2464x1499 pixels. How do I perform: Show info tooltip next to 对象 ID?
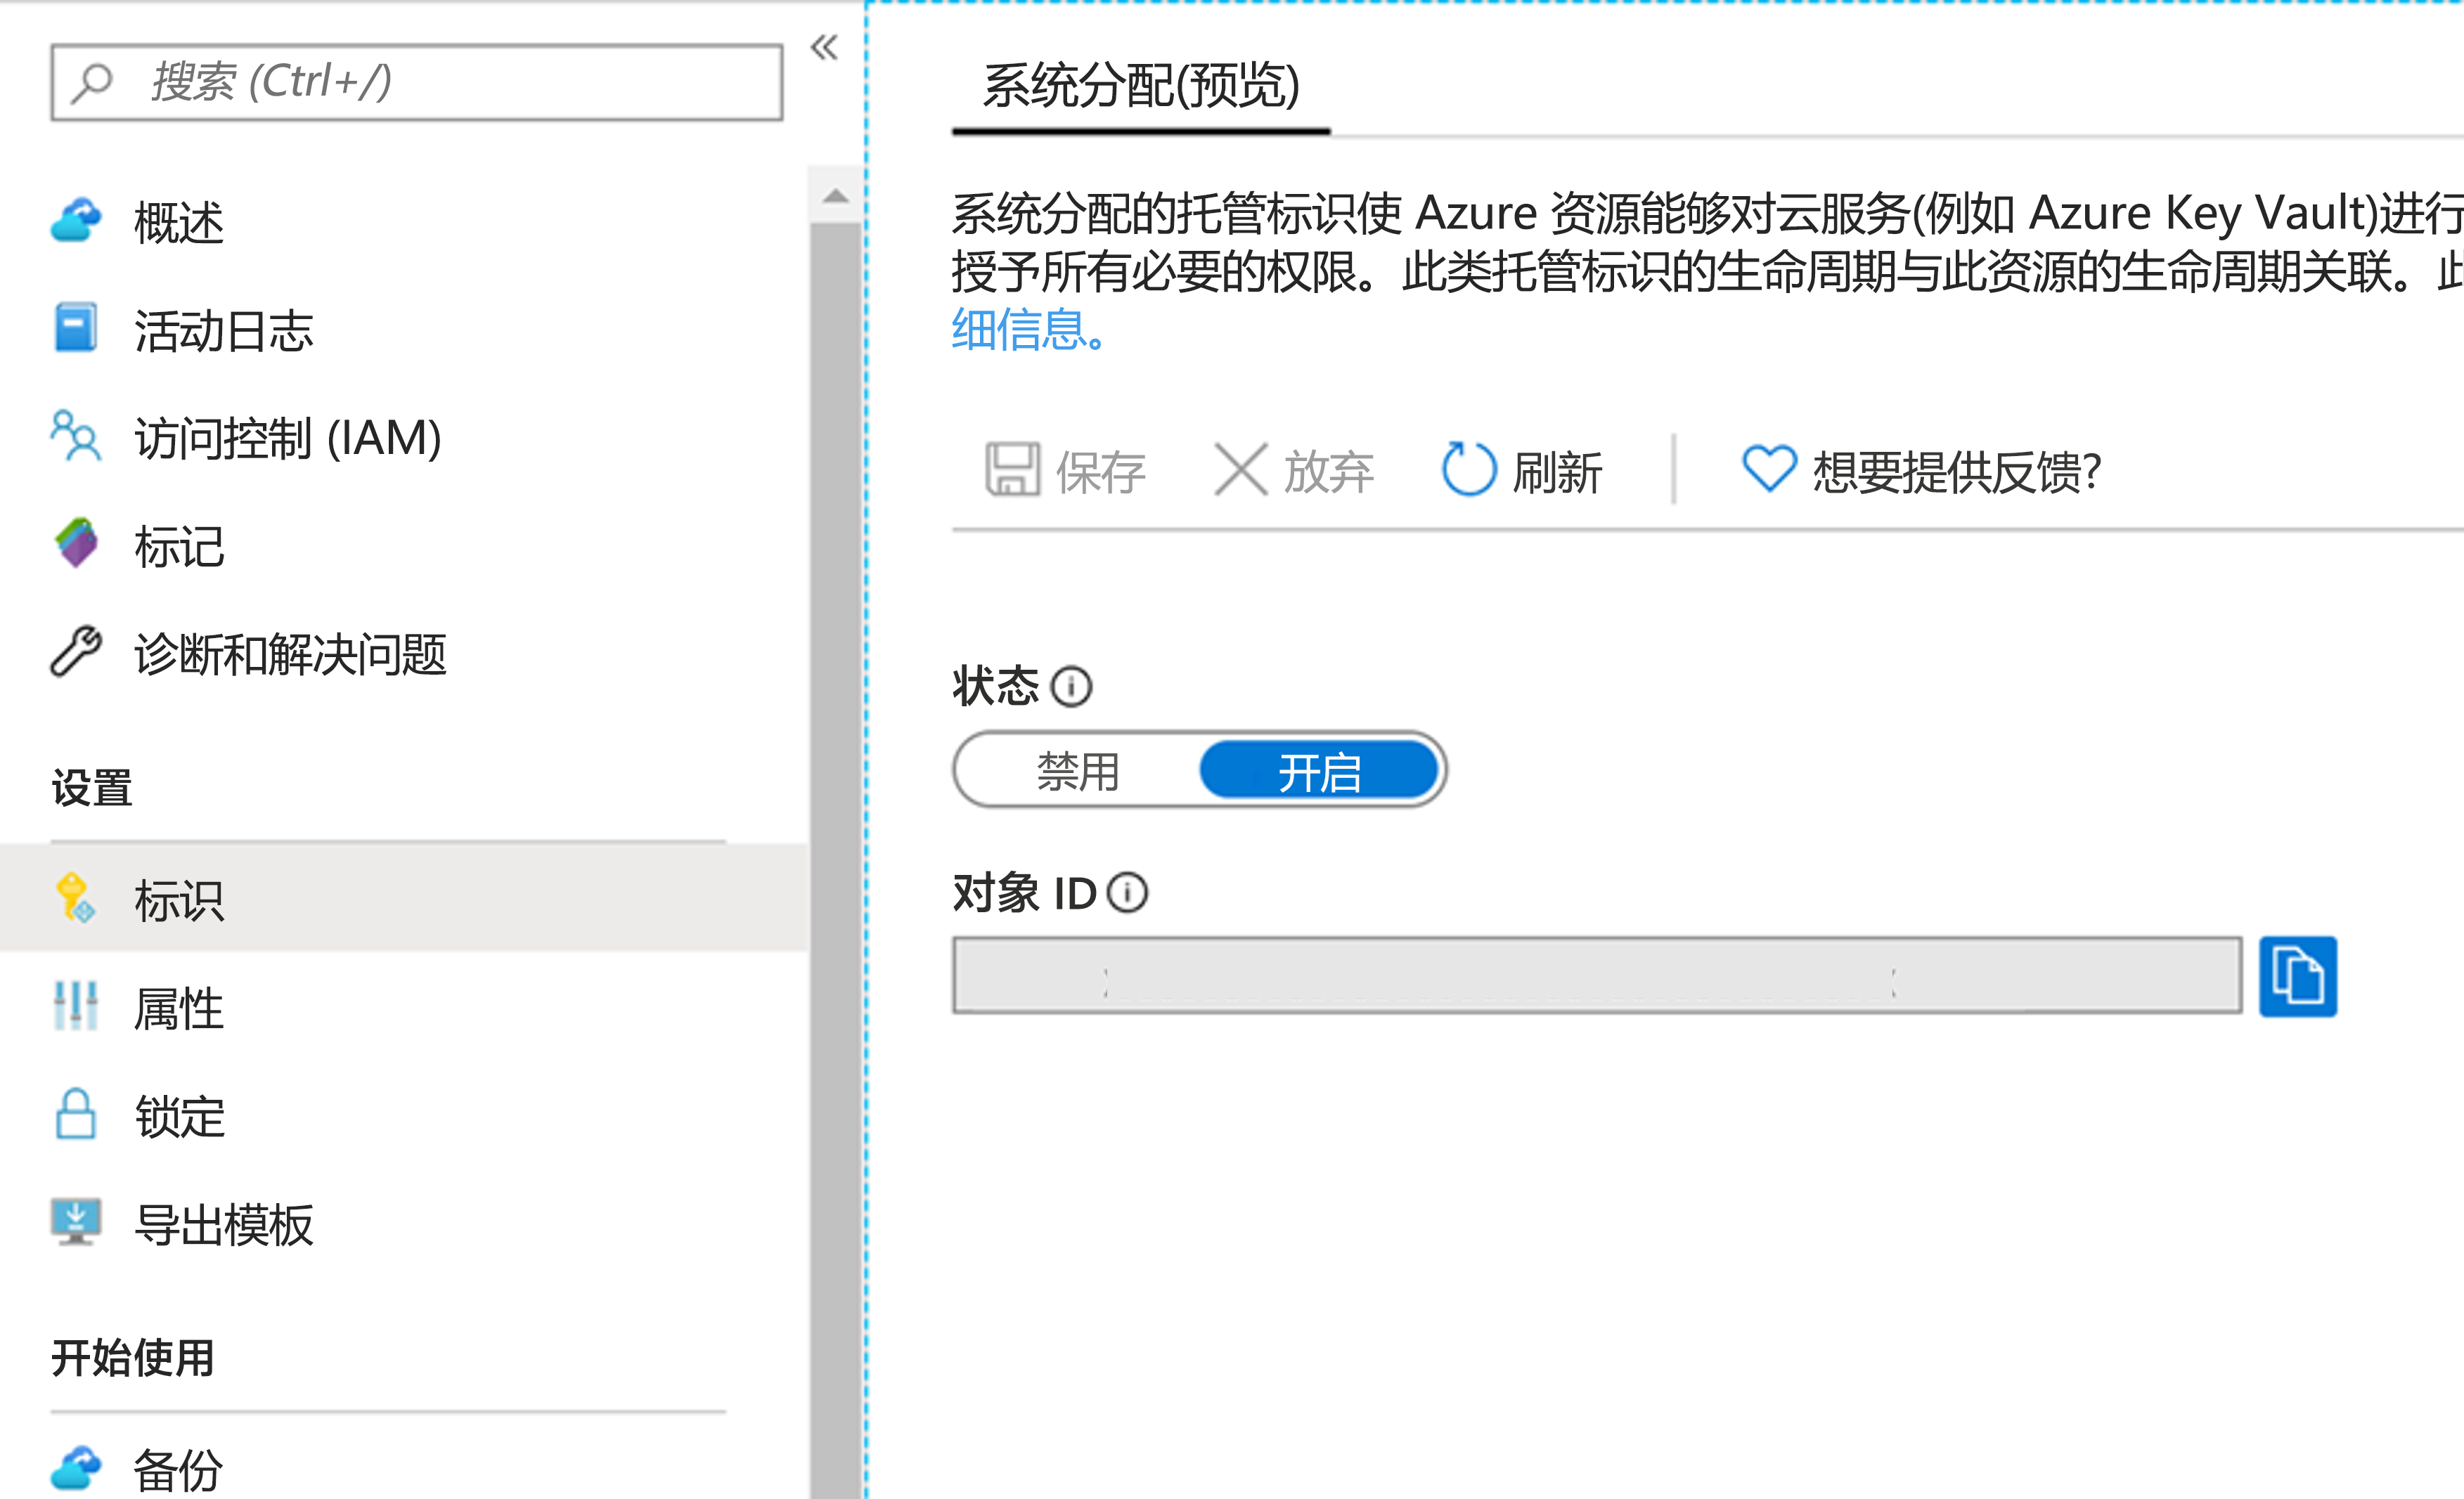1127,893
